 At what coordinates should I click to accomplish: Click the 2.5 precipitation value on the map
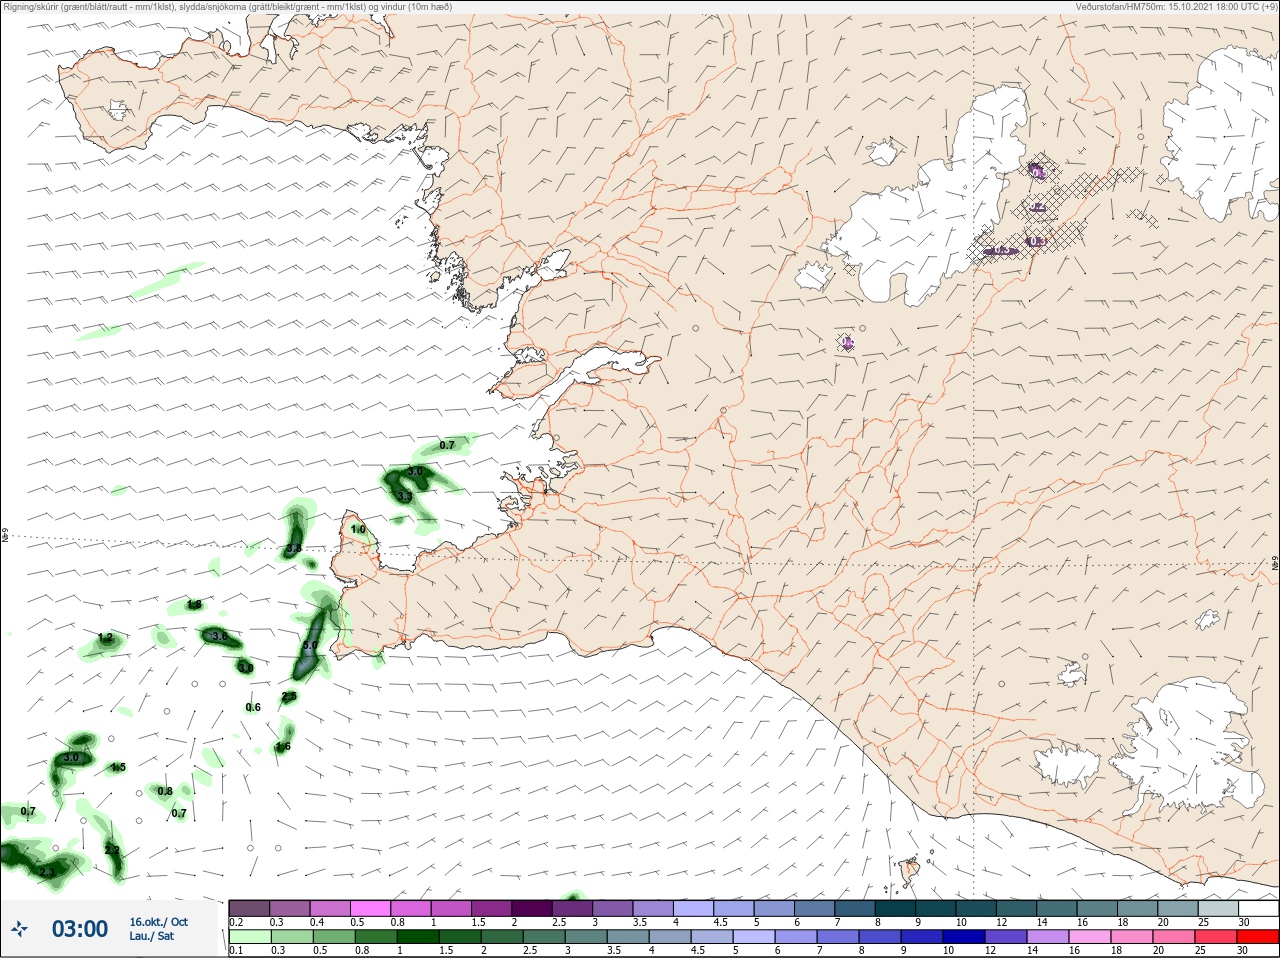[x=289, y=696]
